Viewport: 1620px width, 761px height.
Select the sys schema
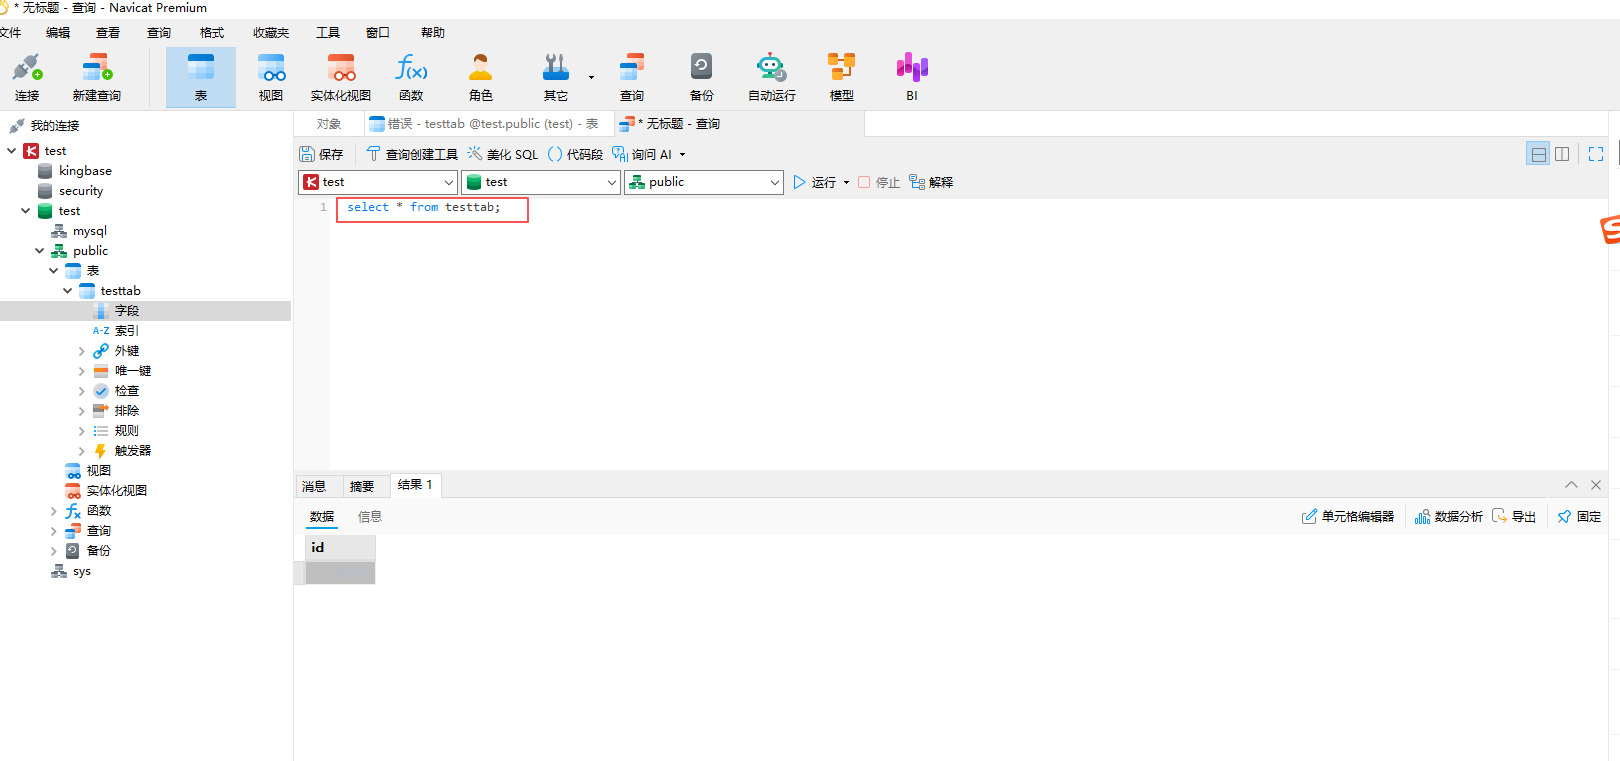(x=71, y=571)
